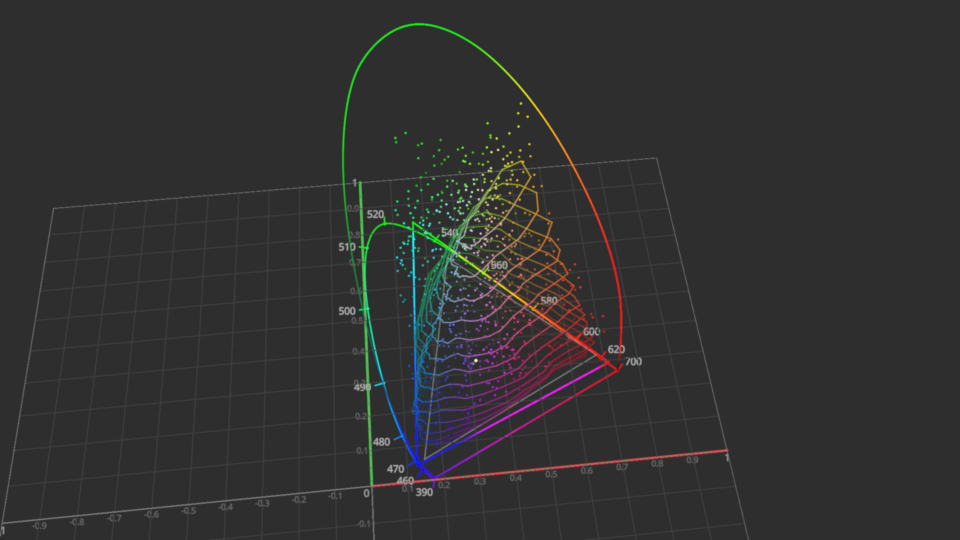The image size is (960, 540).
Task: Click the 0.7 tick on green axis
Action: coord(355,263)
